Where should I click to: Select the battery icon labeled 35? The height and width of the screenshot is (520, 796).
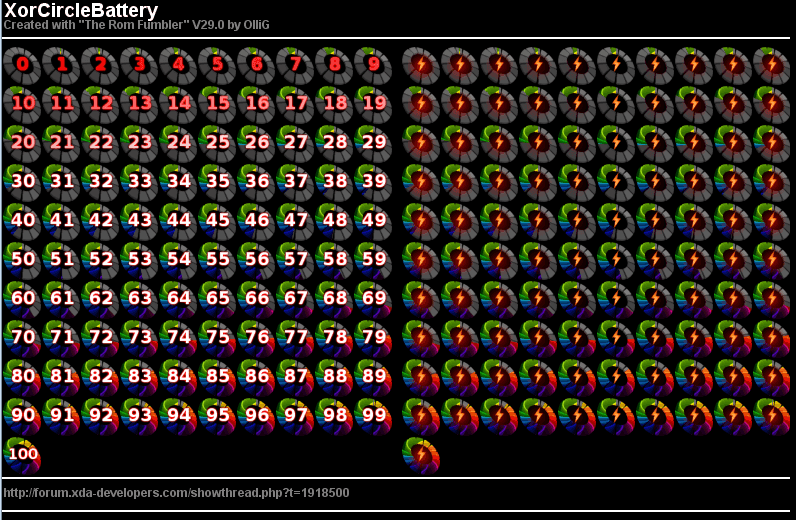click(x=217, y=183)
